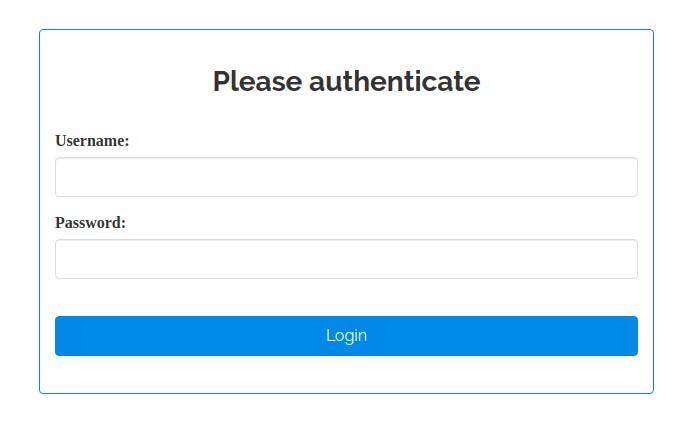
Task: Click the "Password:" label
Action: (x=90, y=223)
